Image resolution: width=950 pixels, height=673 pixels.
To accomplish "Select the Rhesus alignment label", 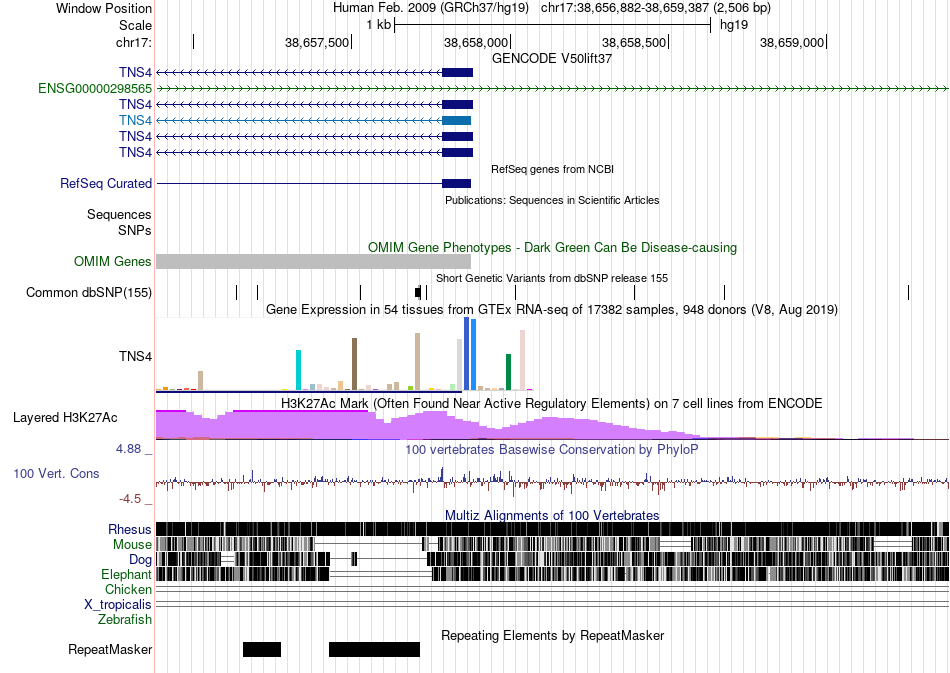I will coord(130,529).
